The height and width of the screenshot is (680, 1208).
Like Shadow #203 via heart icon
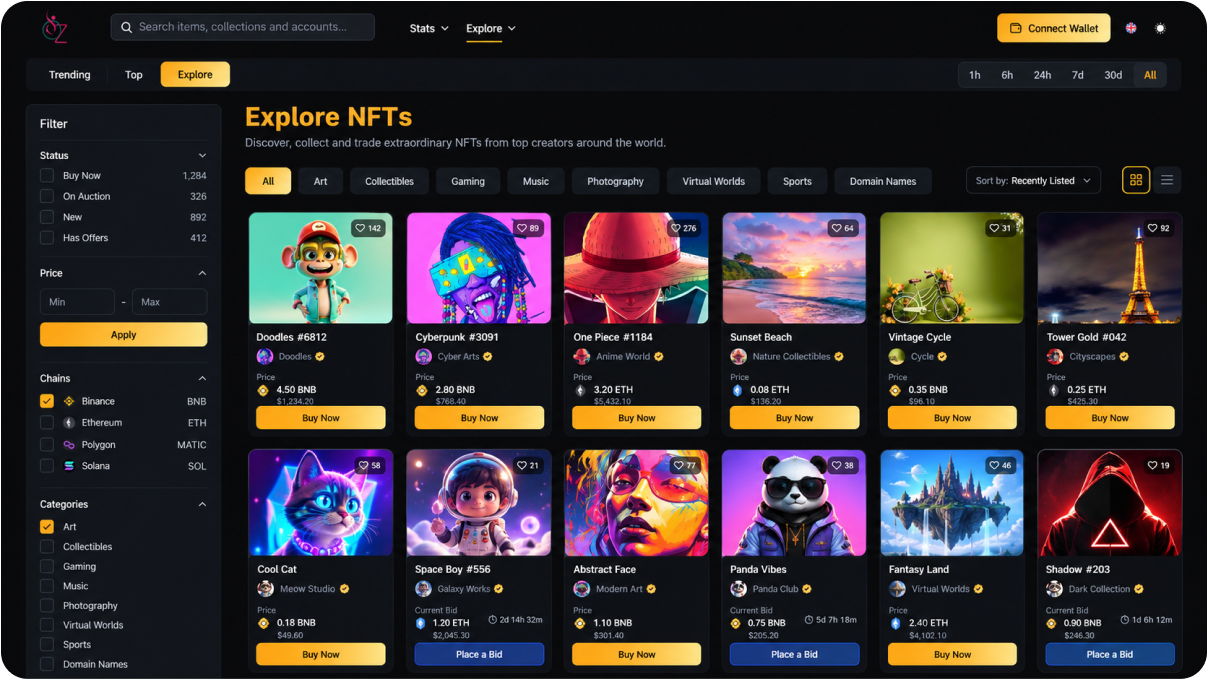(x=1152, y=465)
